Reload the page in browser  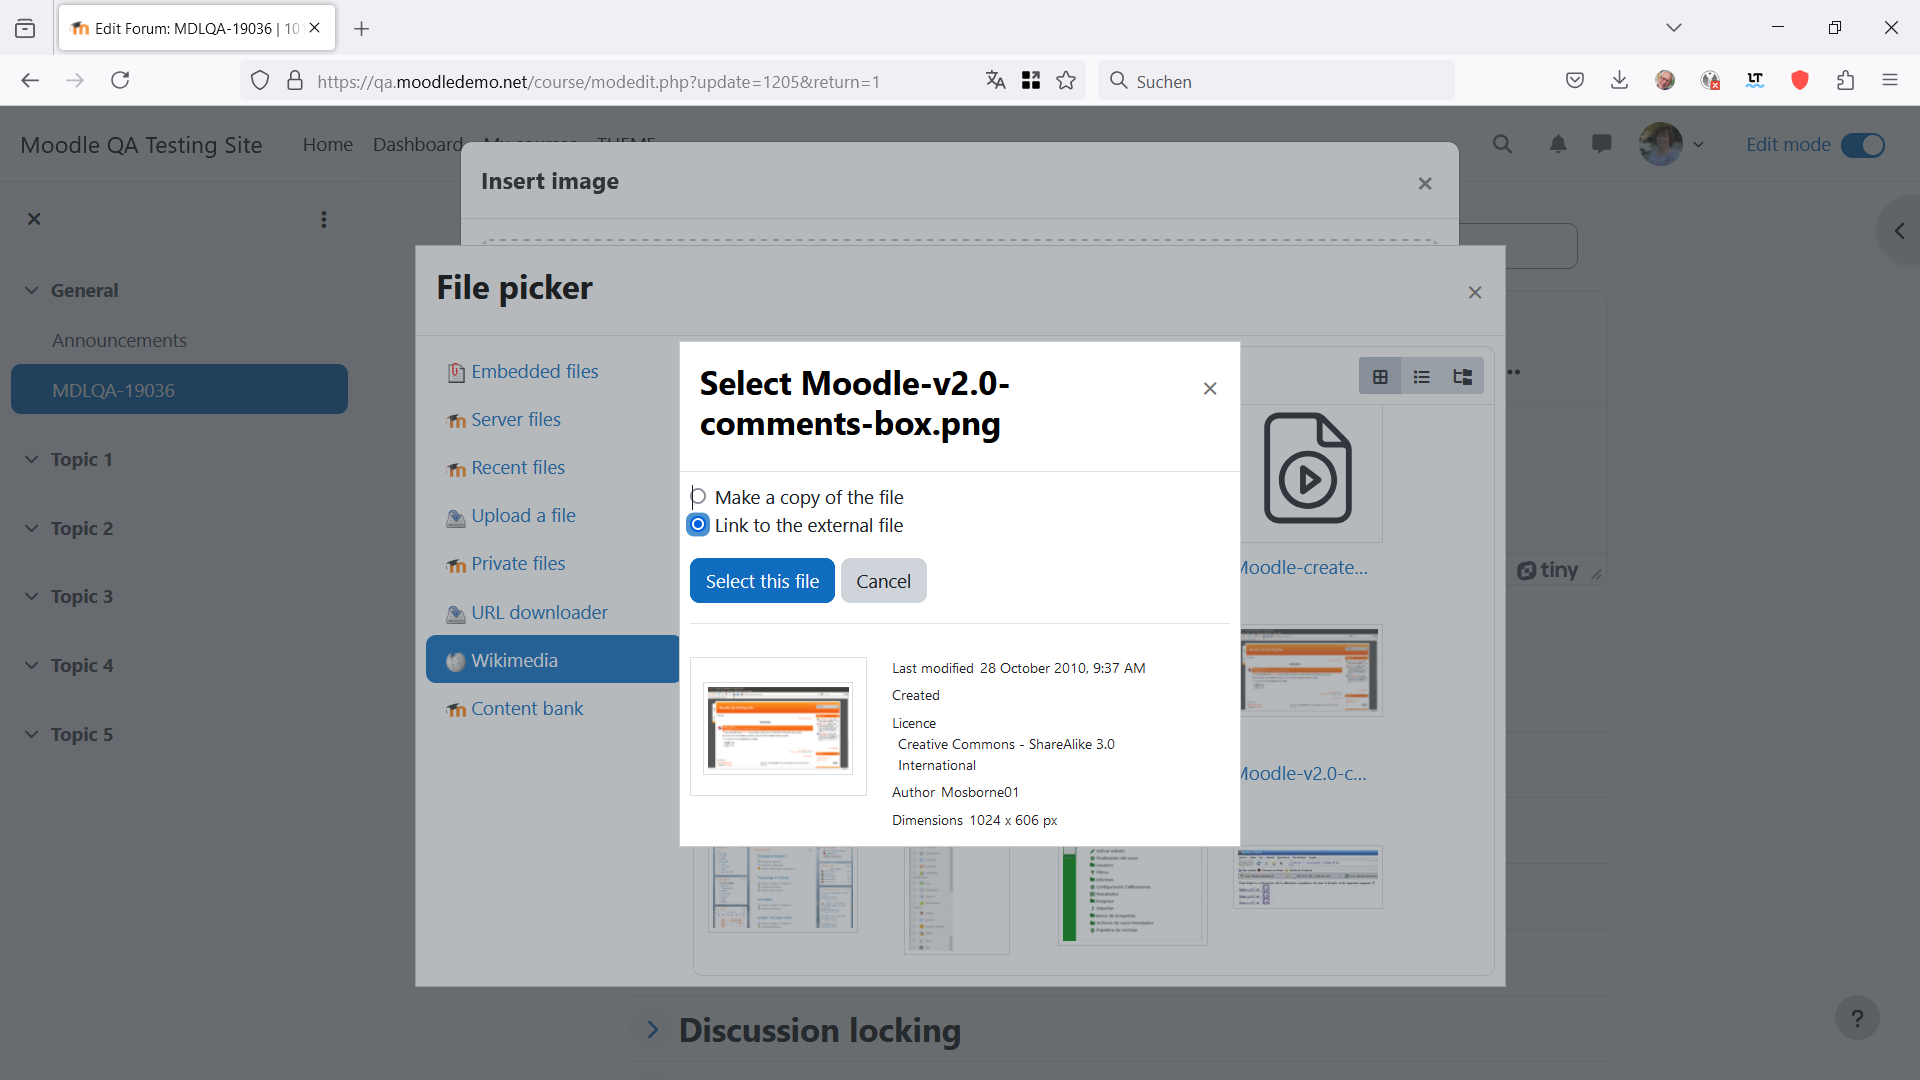click(x=120, y=80)
